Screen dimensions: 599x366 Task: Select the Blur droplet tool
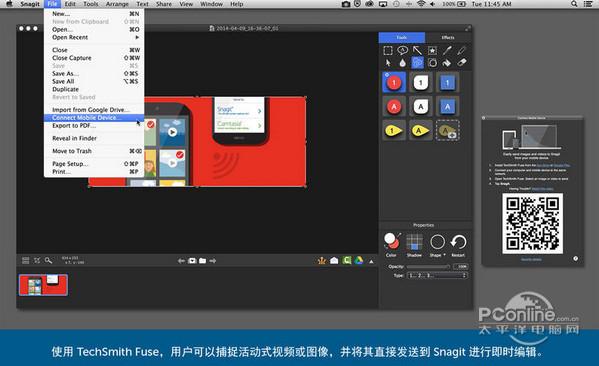pos(402,63)
